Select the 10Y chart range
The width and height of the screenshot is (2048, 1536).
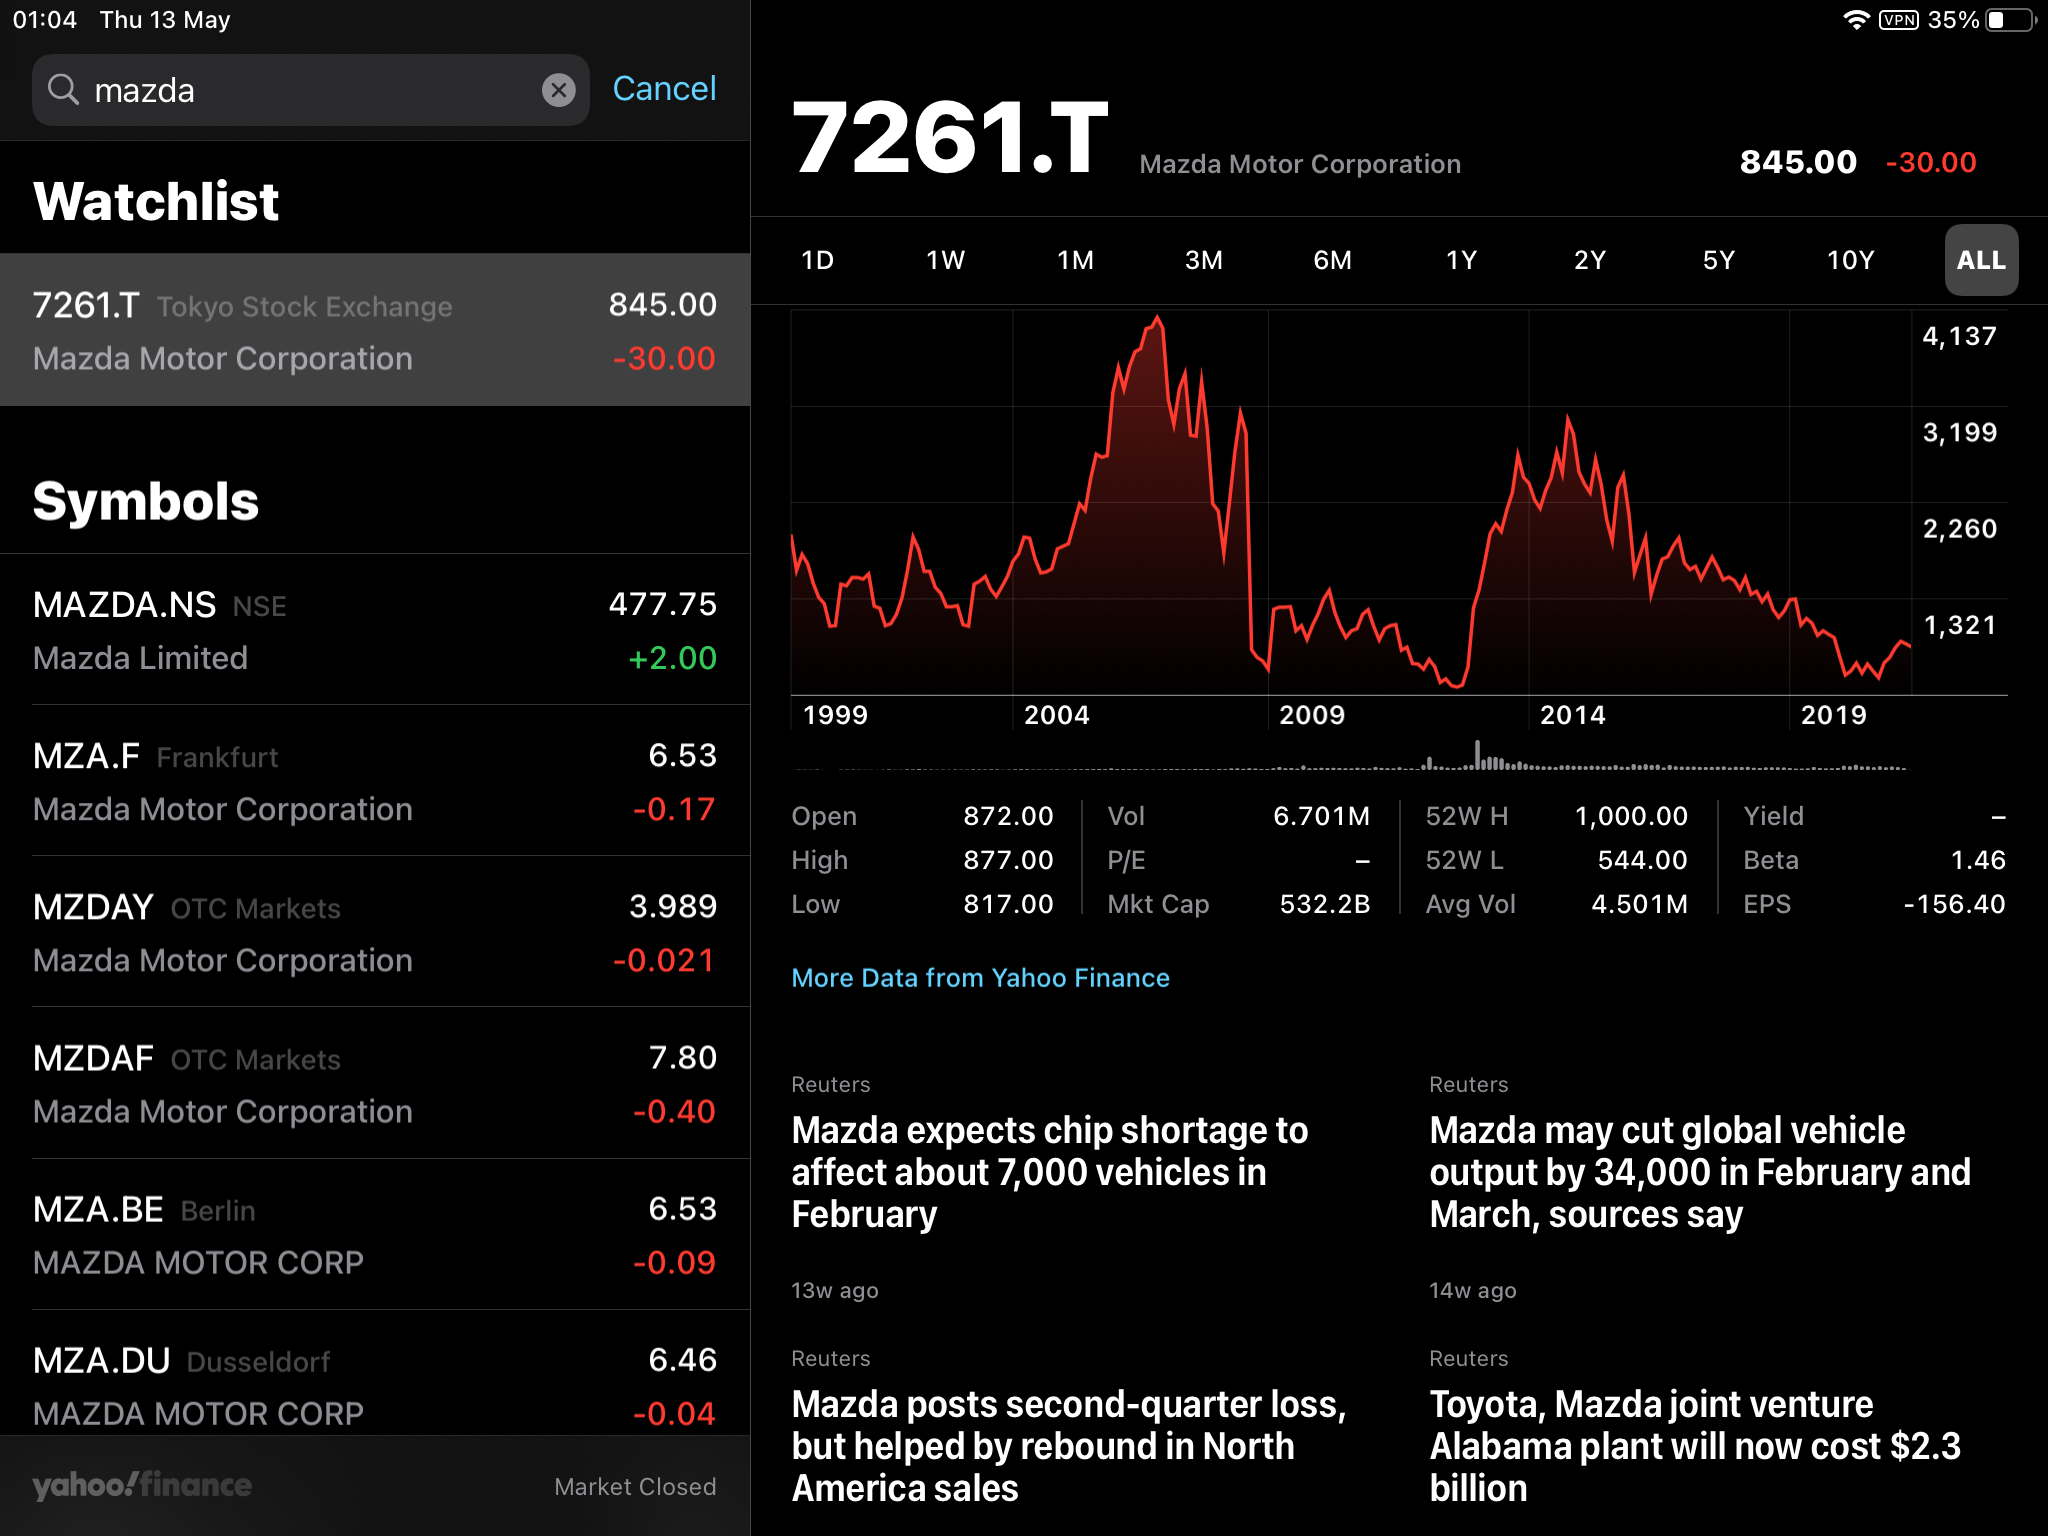coord(1850,260)
